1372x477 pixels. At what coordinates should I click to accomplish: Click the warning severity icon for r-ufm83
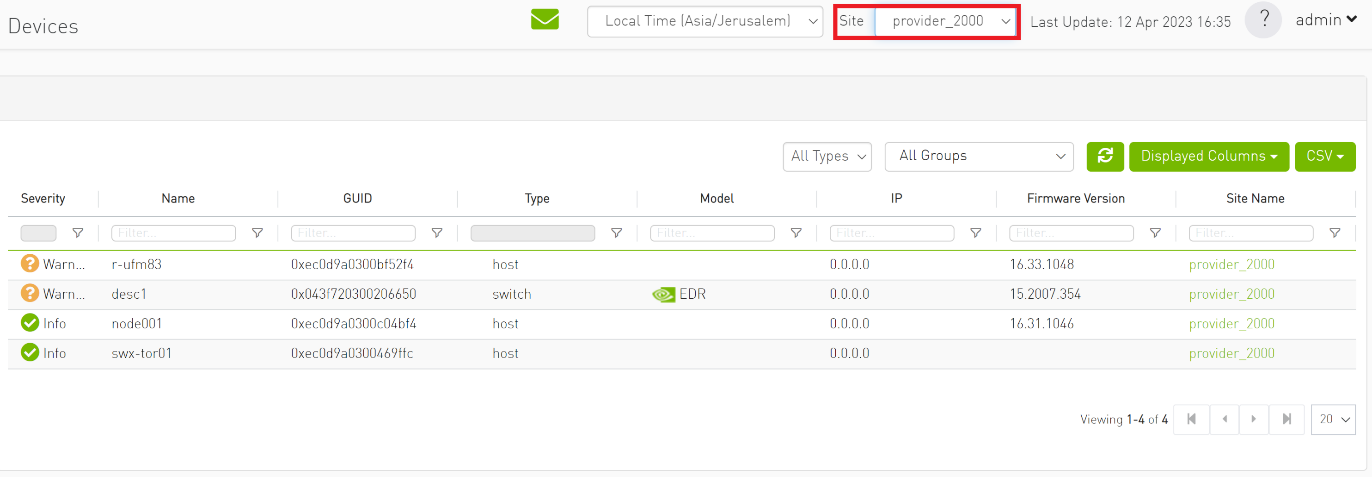(x=30, y=265)
